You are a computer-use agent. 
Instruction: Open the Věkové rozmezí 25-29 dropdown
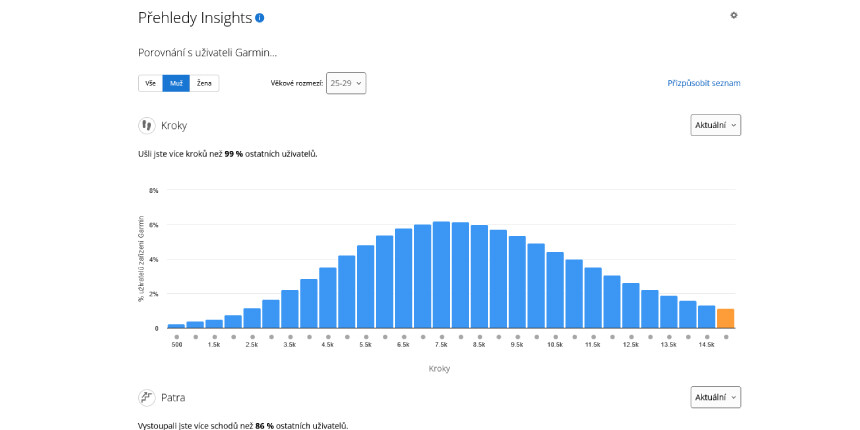click(x=346, y=83)
